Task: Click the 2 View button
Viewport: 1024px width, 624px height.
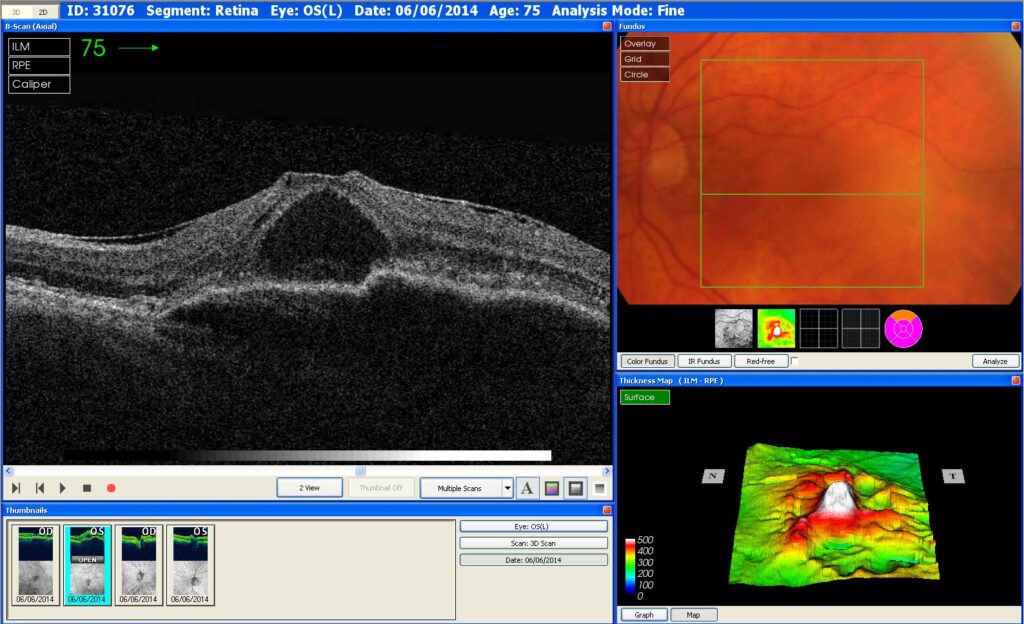Action: 310,488
